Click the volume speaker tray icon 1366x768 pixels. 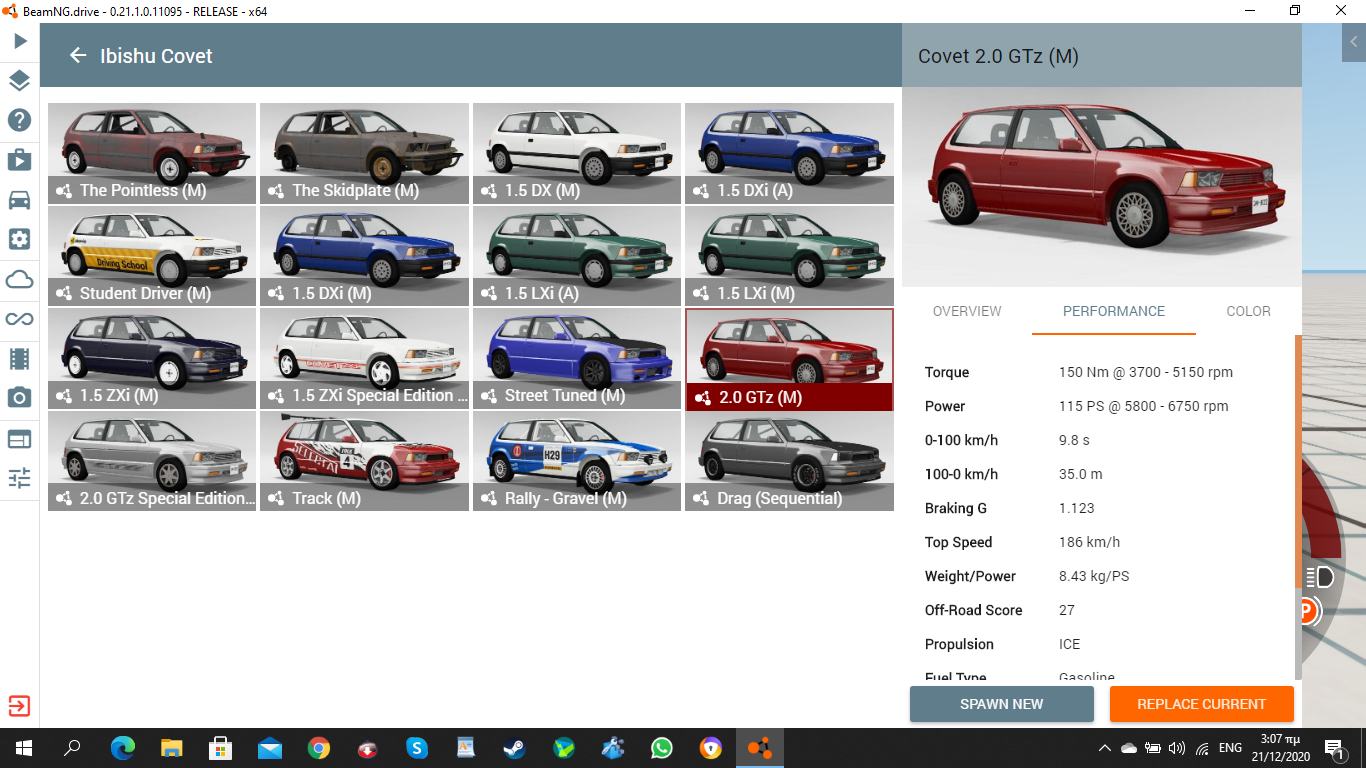[1176, 748]
